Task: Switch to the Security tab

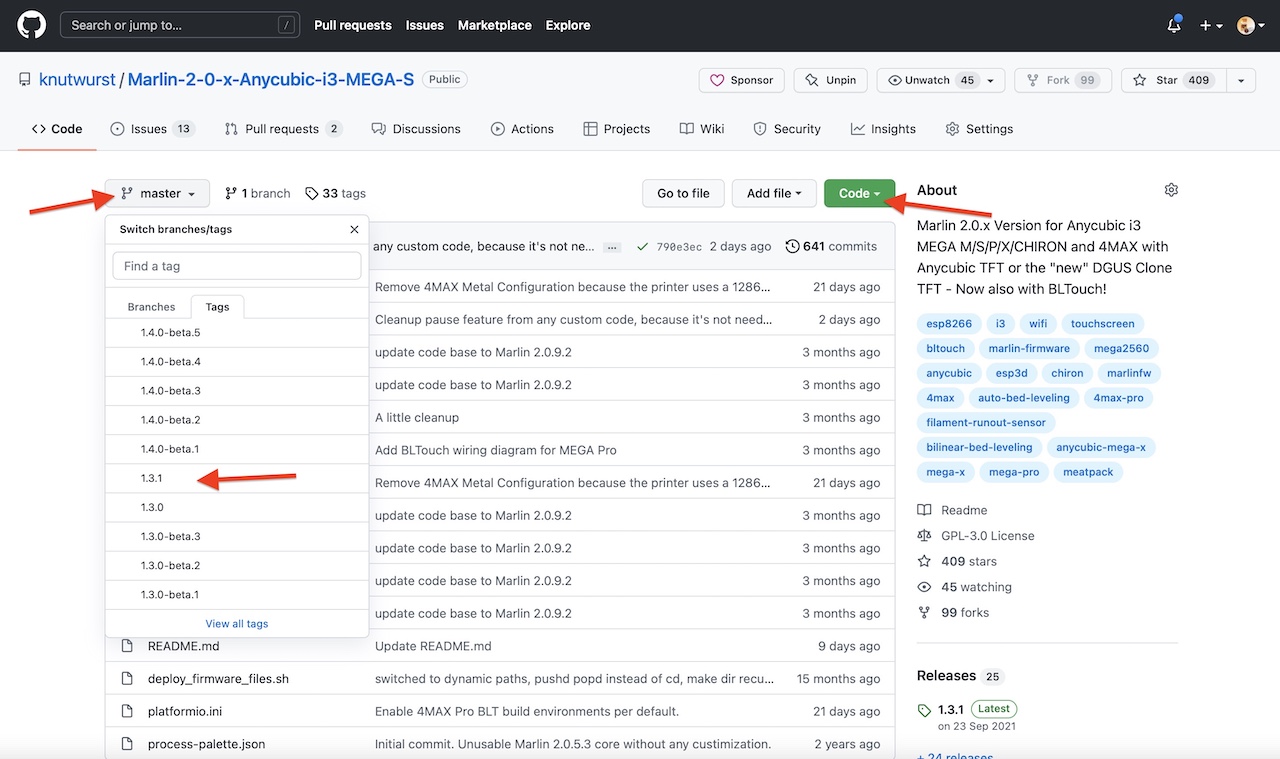Action: tap(787, 129)
